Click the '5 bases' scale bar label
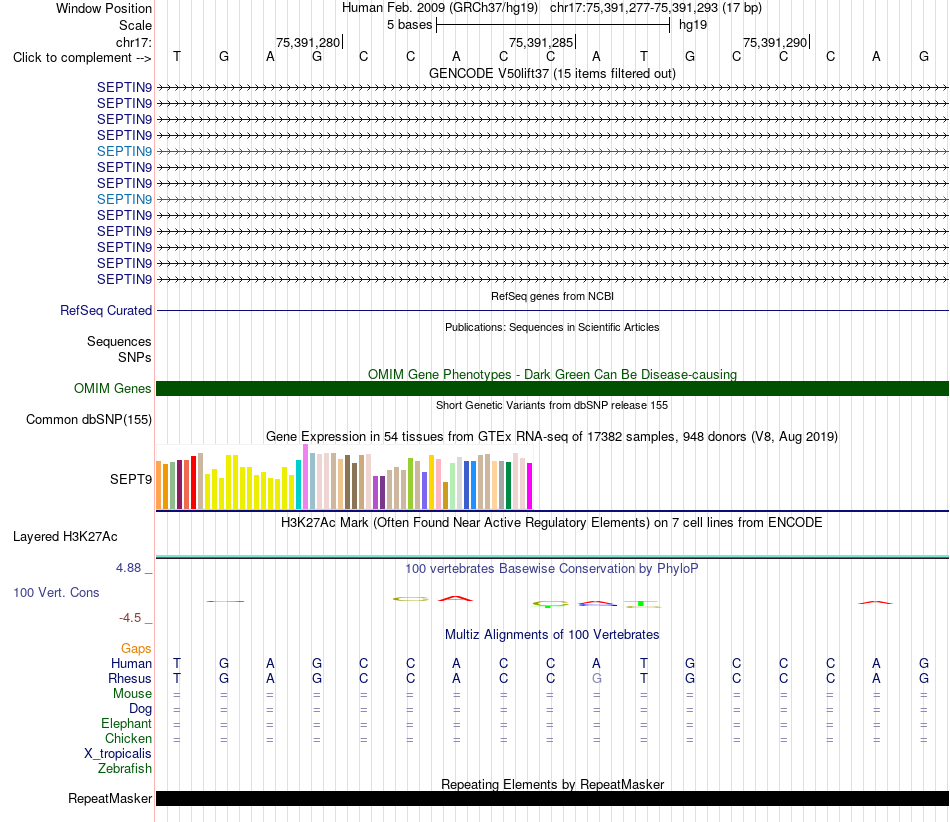Image resolution: width=950 pixels, height=822 pixels. point(410,25)
